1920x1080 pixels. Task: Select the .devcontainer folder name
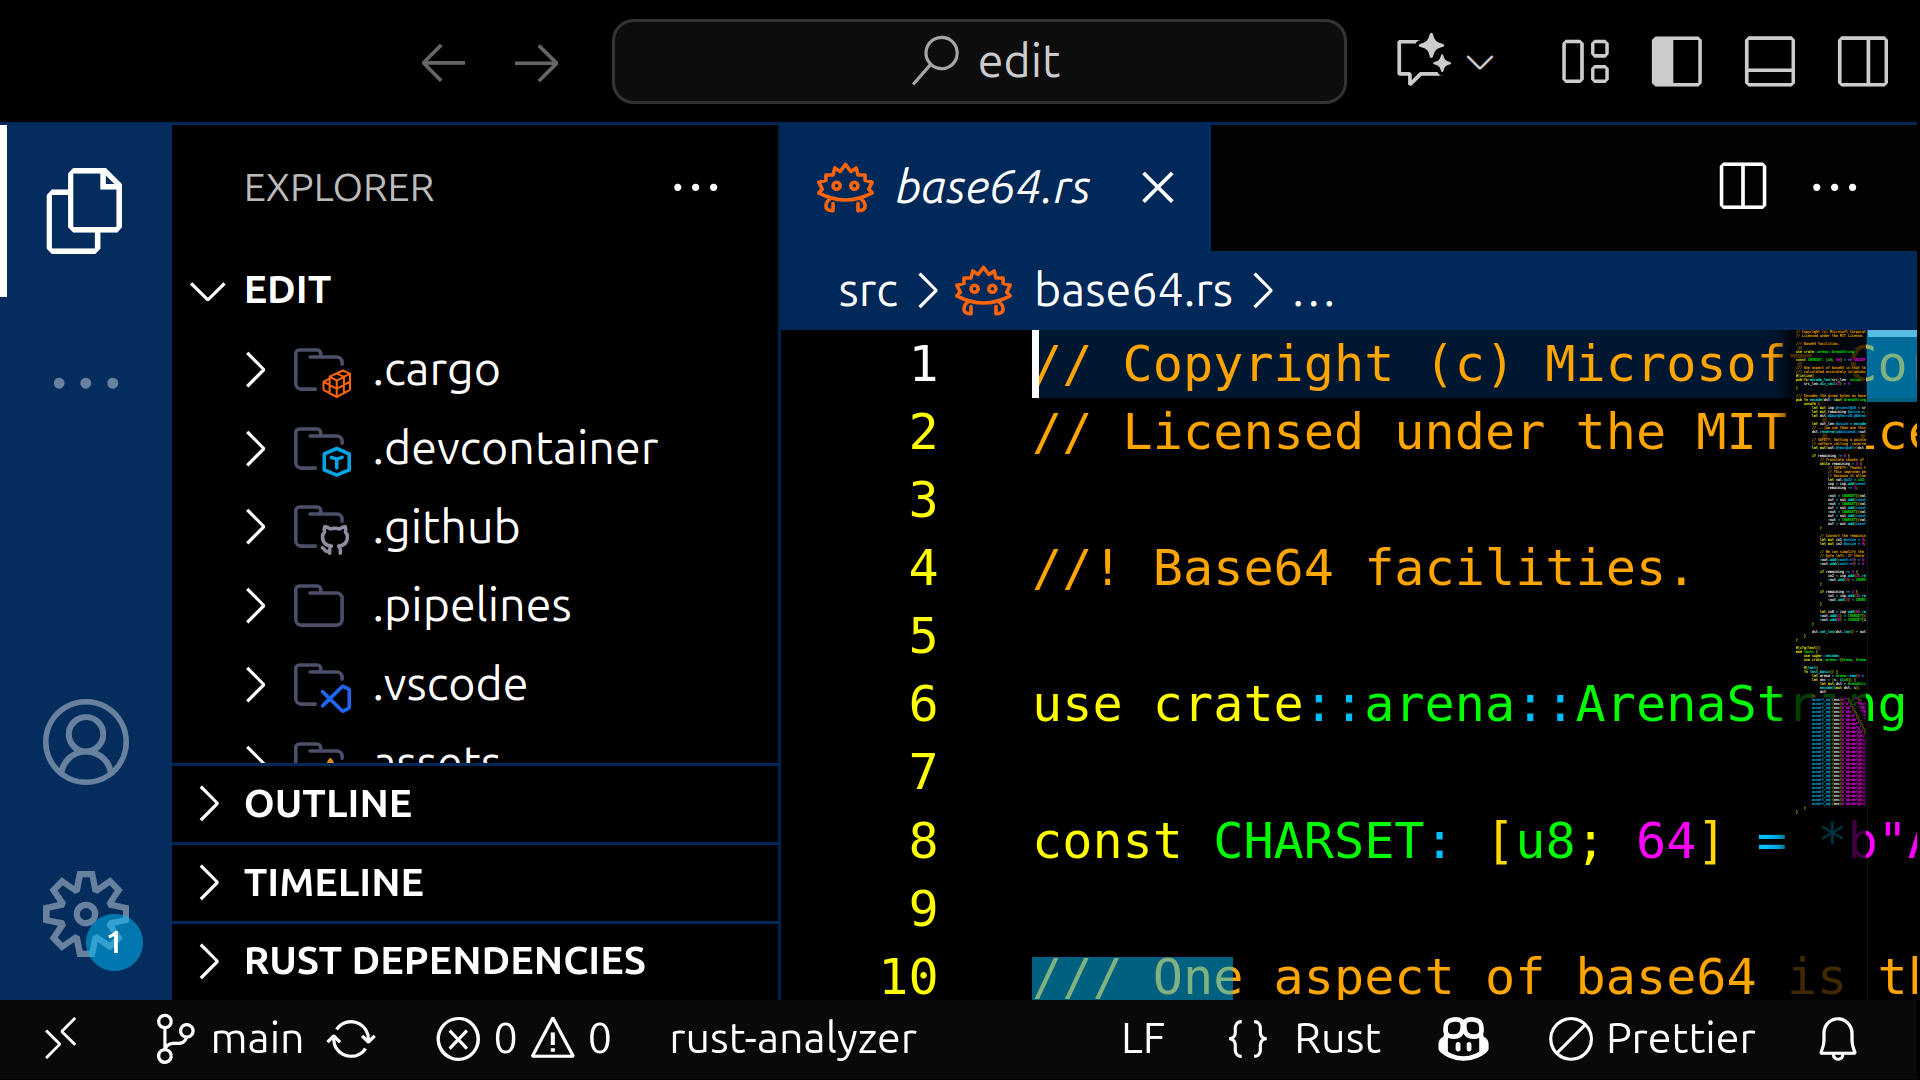point(515,449)
